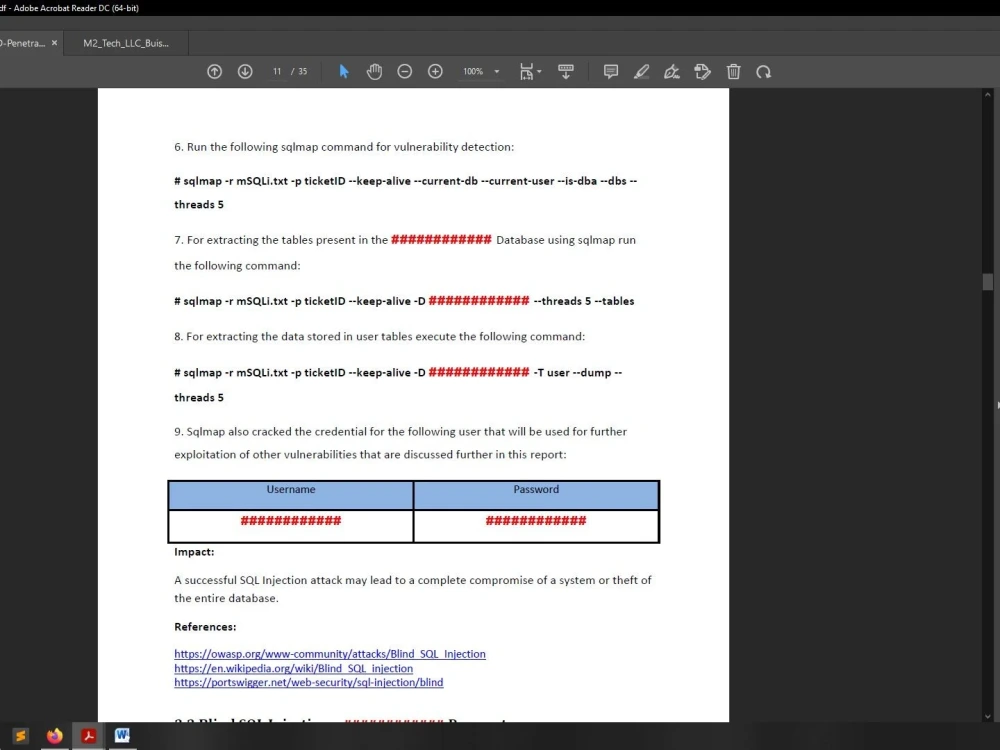Image resolution: width=1000 pixels, height=750 pixels.
Task: Open Firefox from the taskbar
Action: point(55,736)
